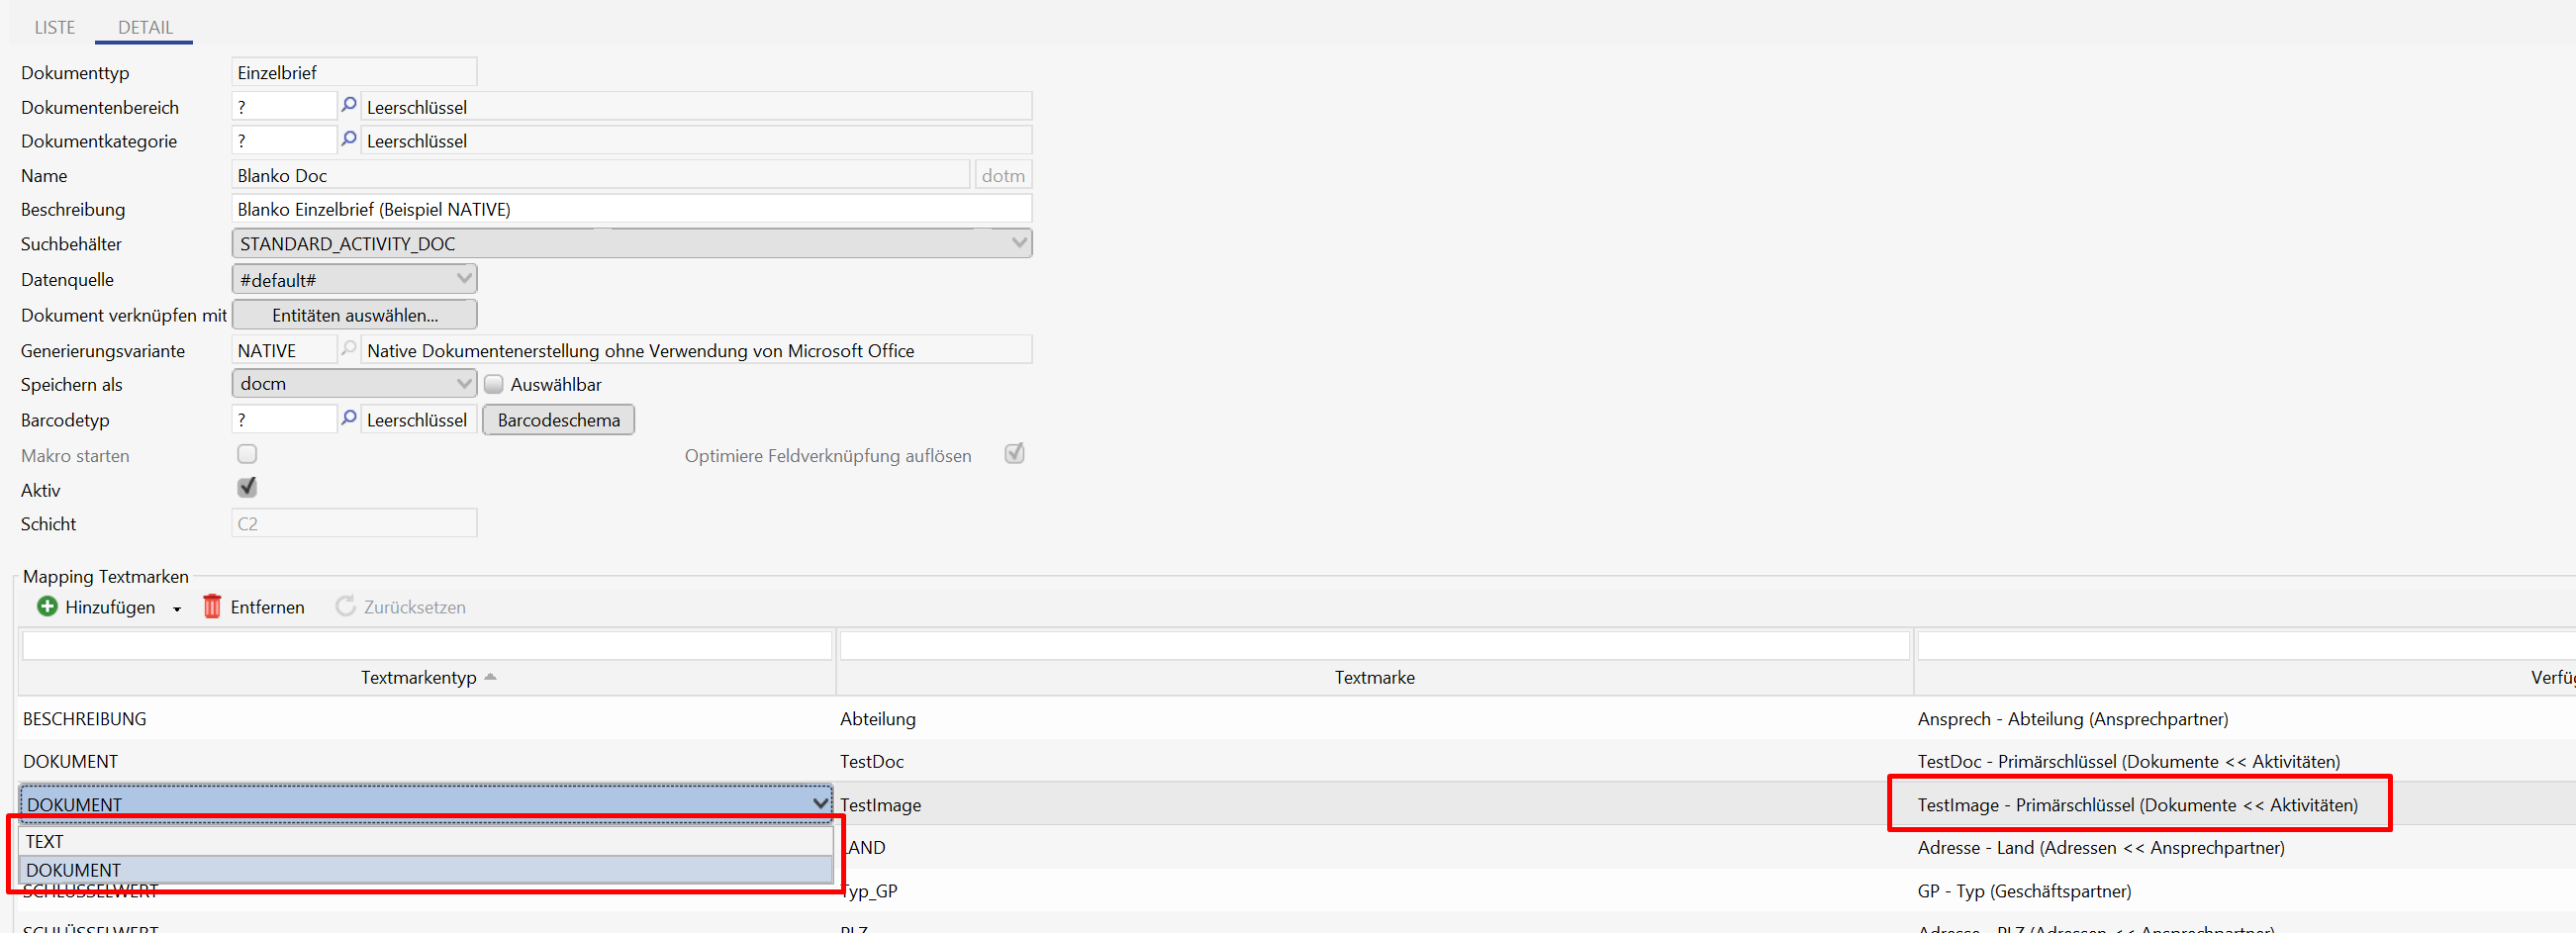
Task: Toggle the Makro starten checkbox
Action: coord(247,454)
